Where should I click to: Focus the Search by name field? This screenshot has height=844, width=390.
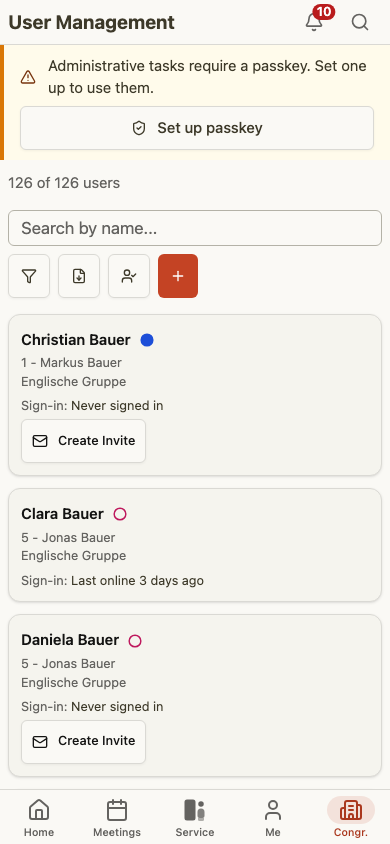tap(195, 228)
